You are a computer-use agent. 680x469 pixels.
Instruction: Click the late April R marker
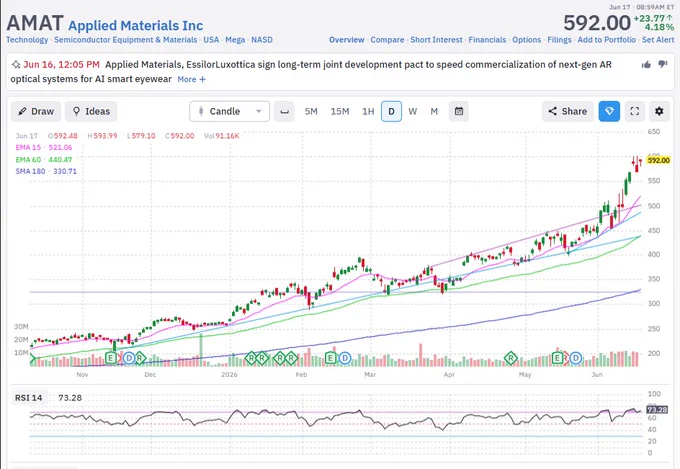pos(511,358)
